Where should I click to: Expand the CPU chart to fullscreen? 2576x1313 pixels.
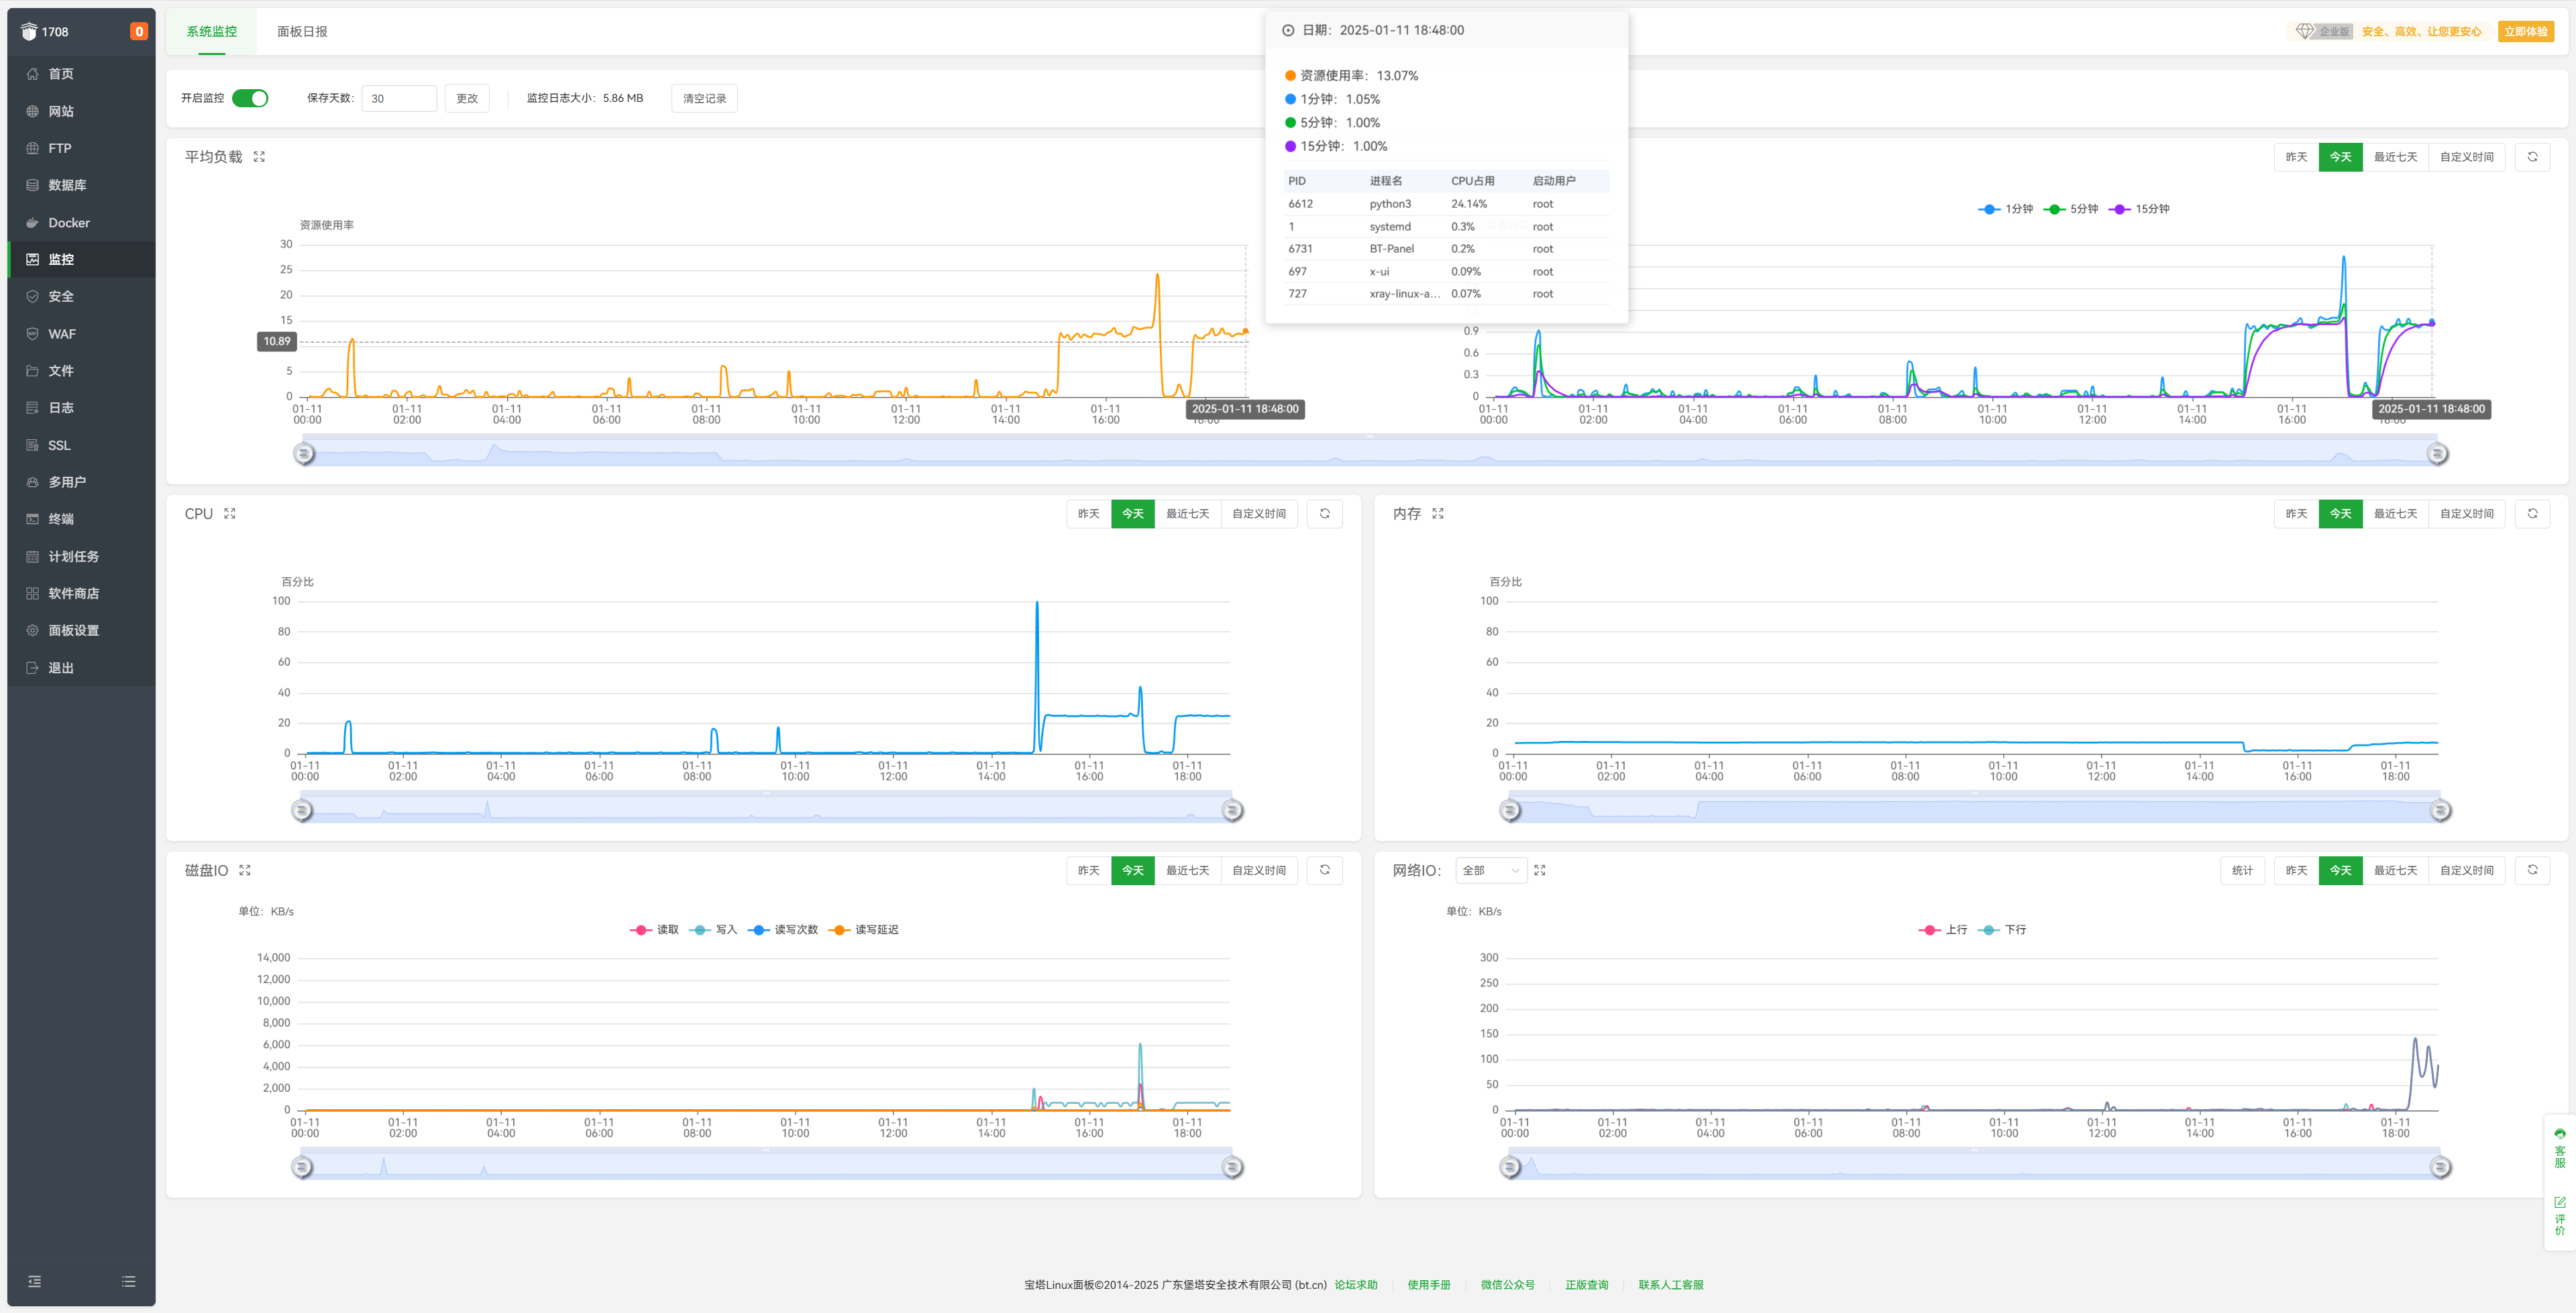pos(230,513)
